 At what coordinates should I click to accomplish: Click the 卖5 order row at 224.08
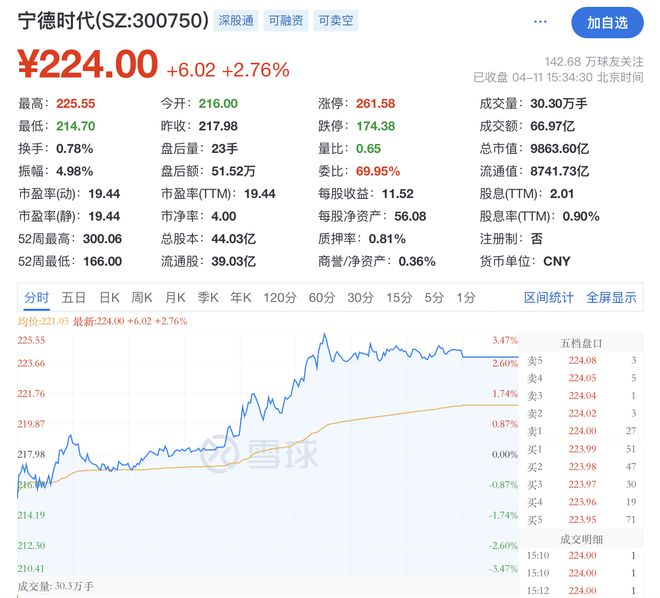[581, 361]
